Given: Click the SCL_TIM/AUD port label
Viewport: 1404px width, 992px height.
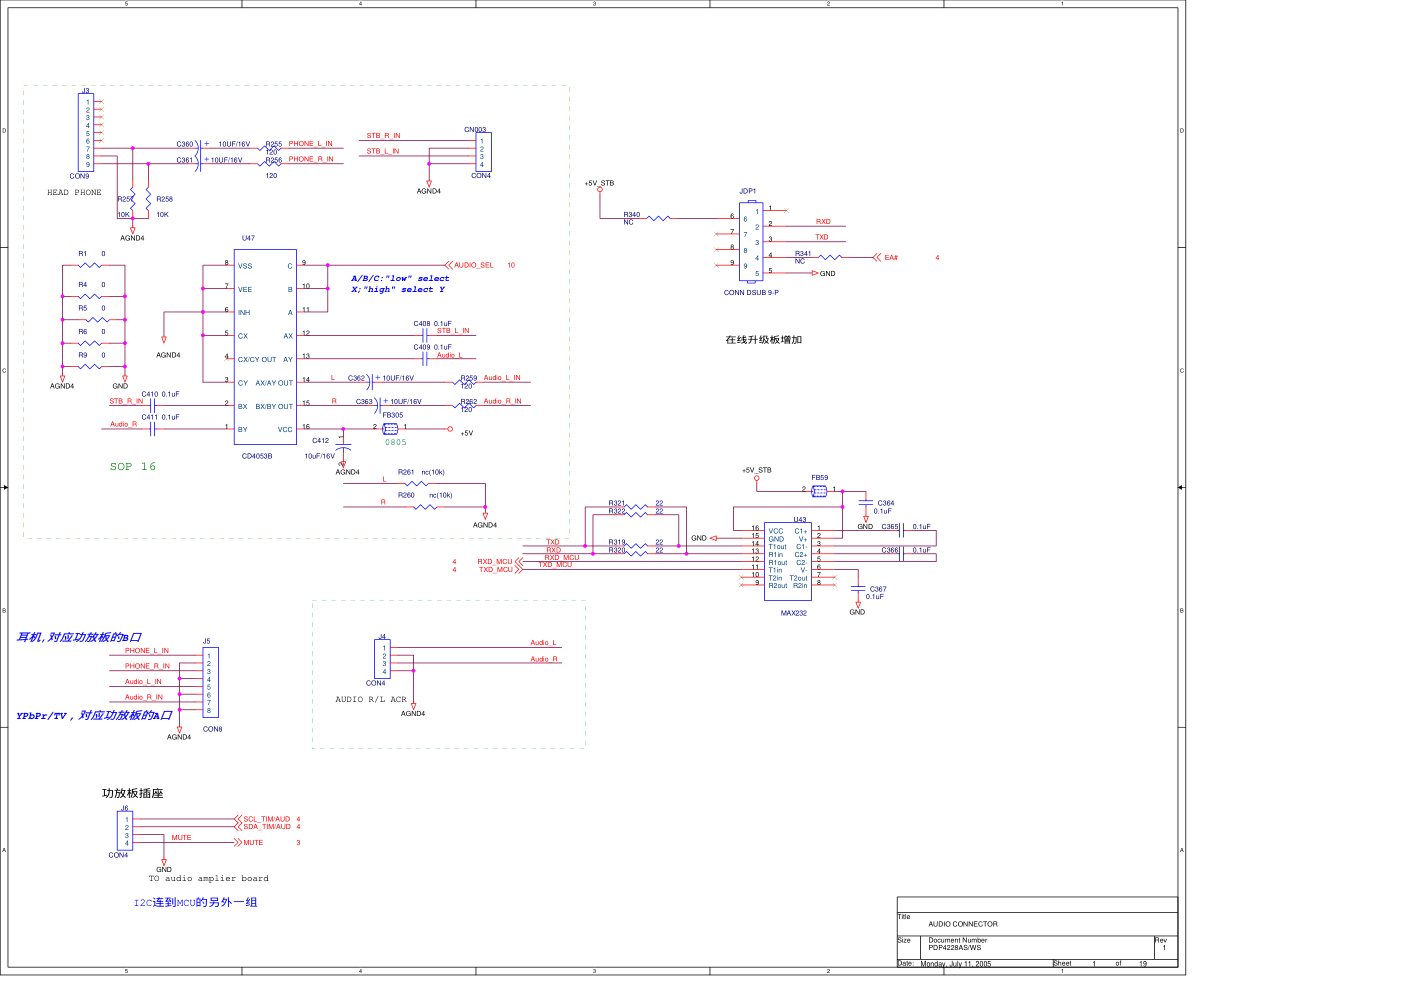Looking at the screenshot, I should [267, 819].
